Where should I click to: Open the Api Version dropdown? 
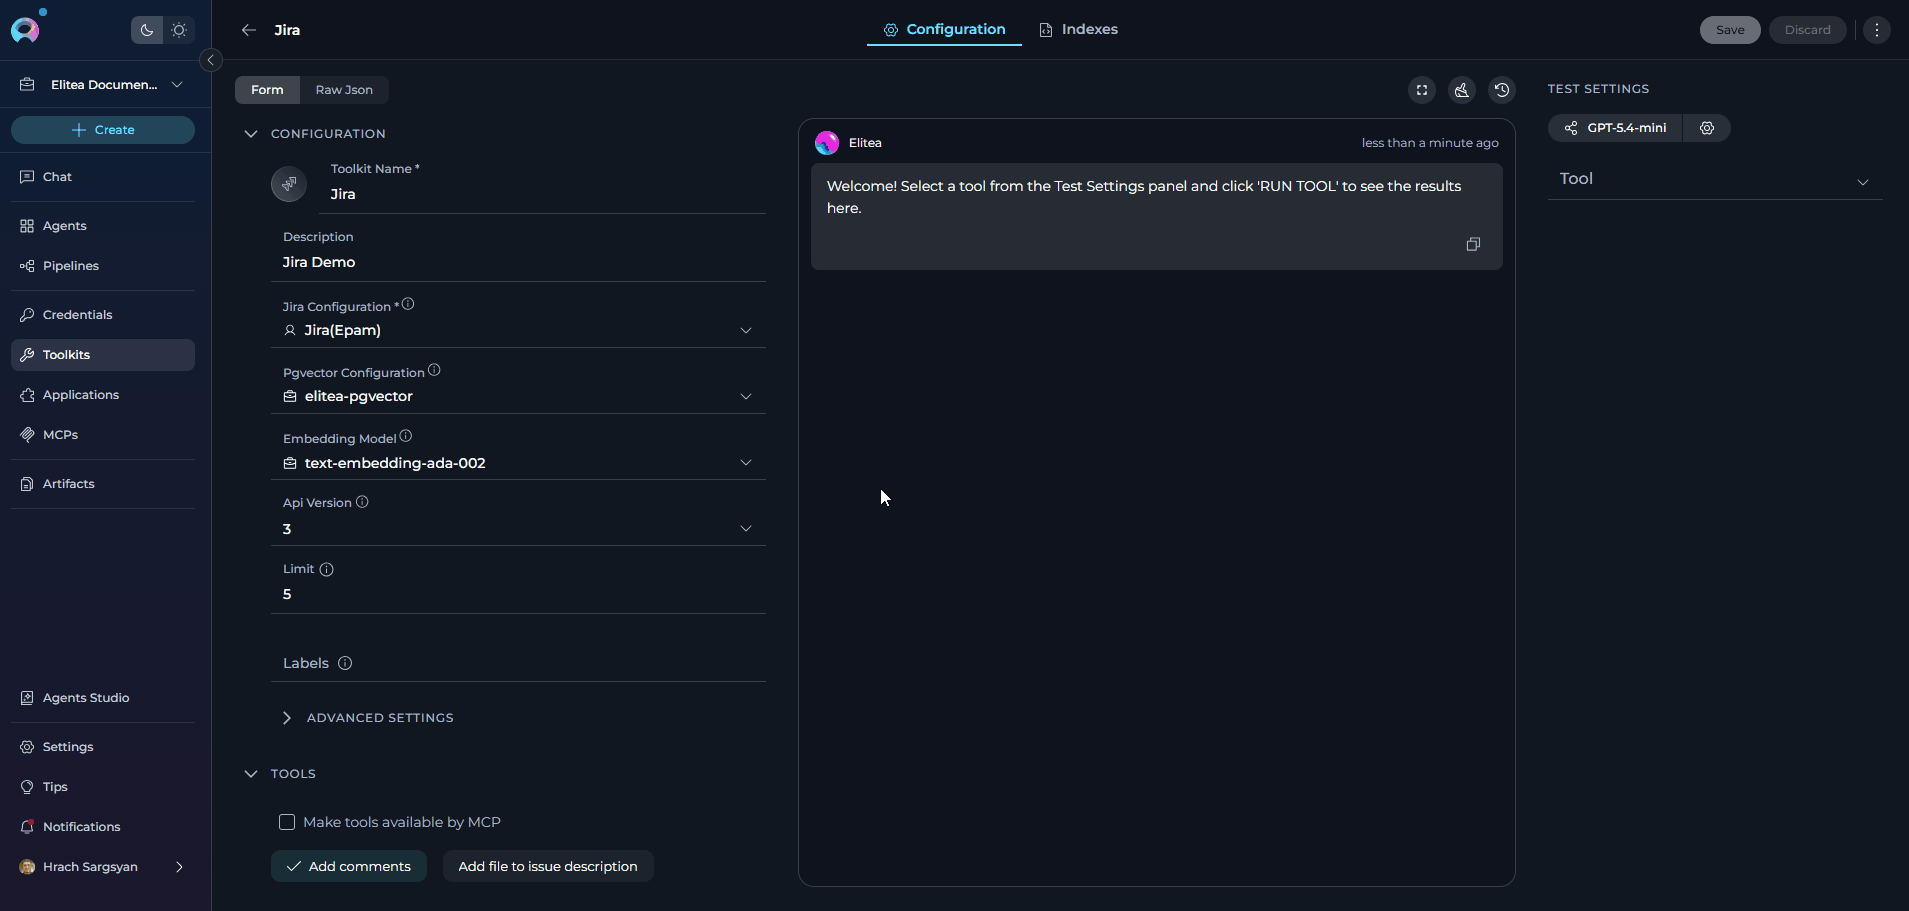pyautogui.click(x=518, y=529)
